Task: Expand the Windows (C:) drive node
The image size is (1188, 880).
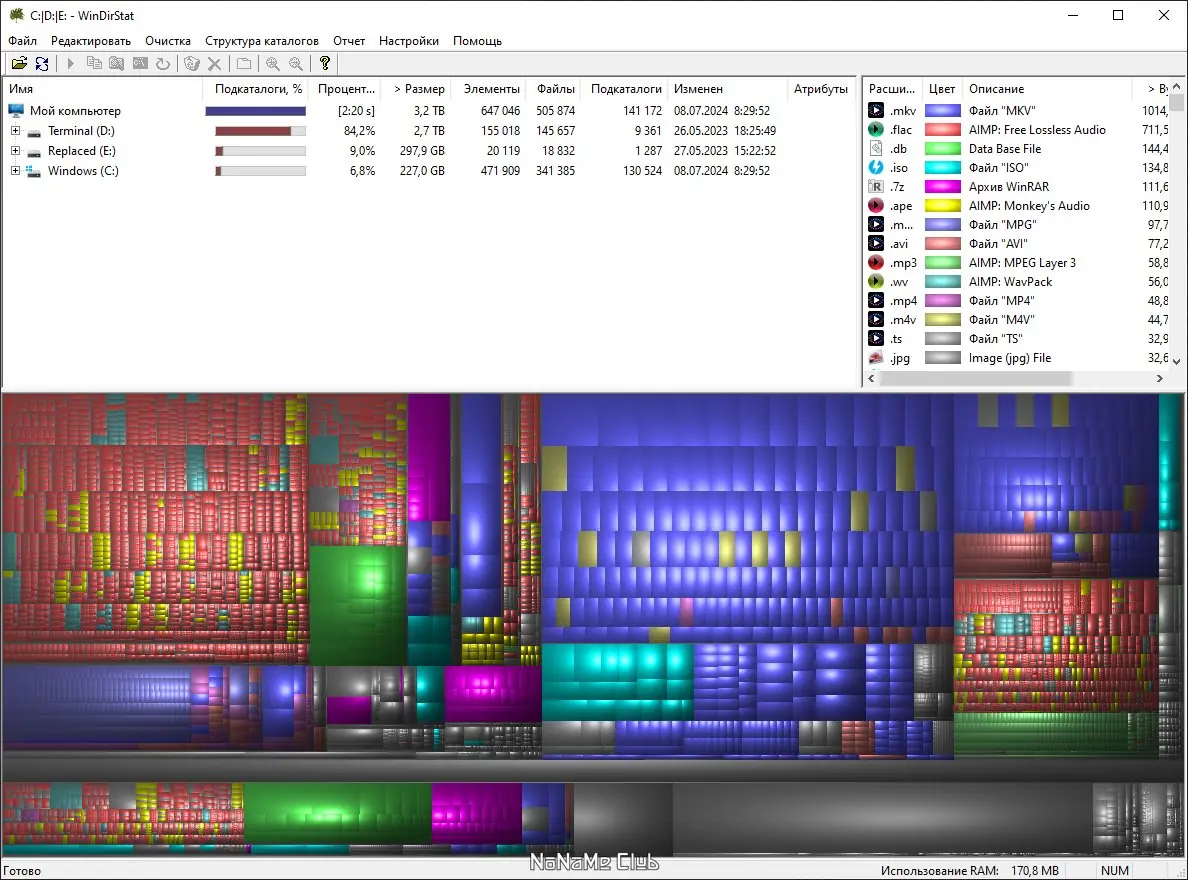Action: 14,171
